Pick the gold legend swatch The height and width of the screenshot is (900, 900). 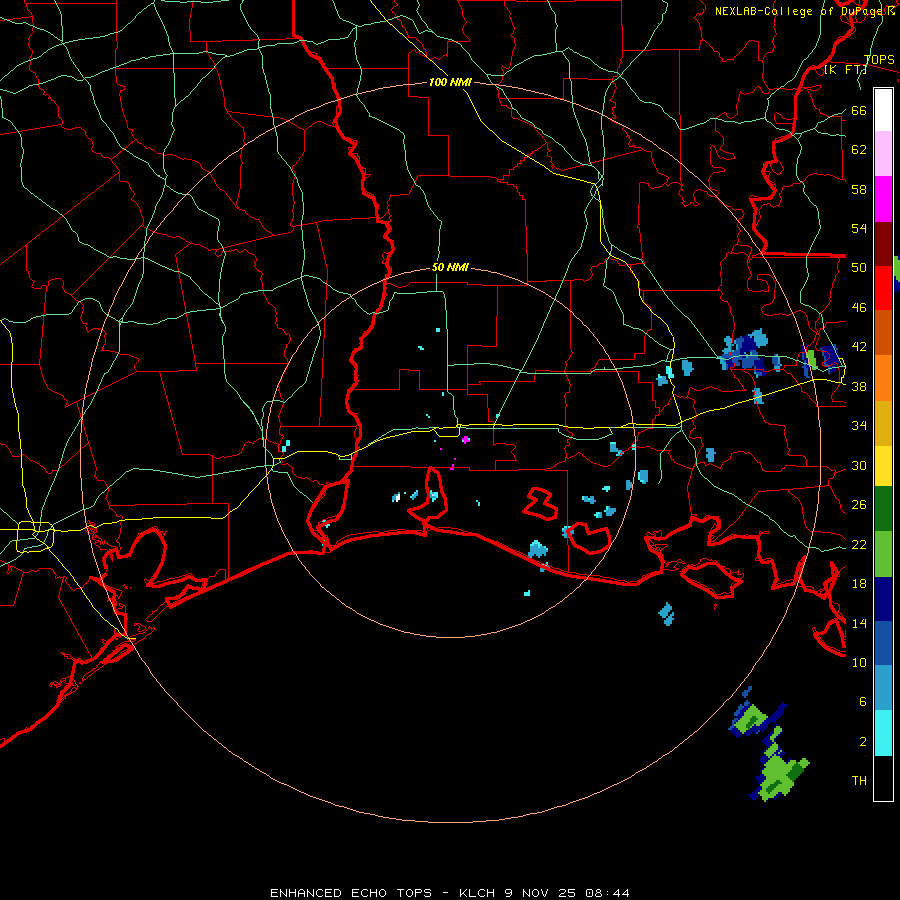click(x=883, y=423)
